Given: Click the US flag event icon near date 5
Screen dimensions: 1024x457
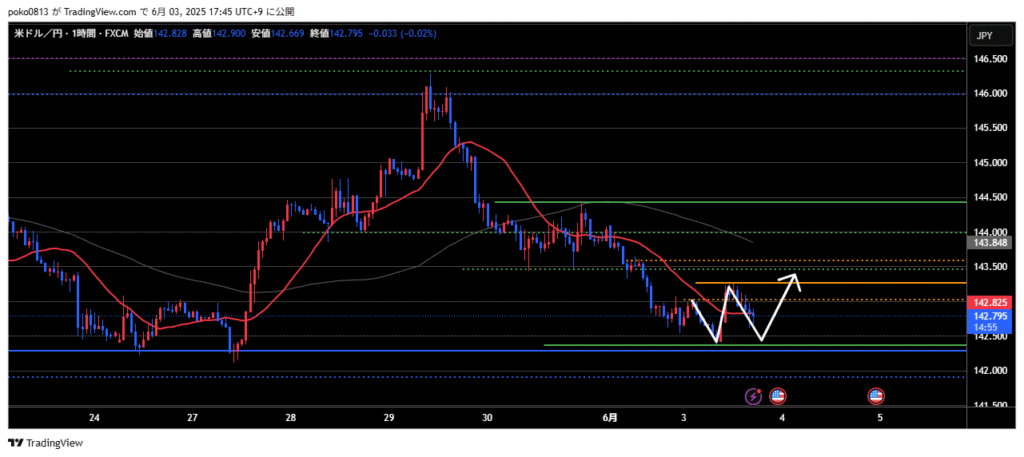Looking at the screenshot, I should click(x=876, y=397).
